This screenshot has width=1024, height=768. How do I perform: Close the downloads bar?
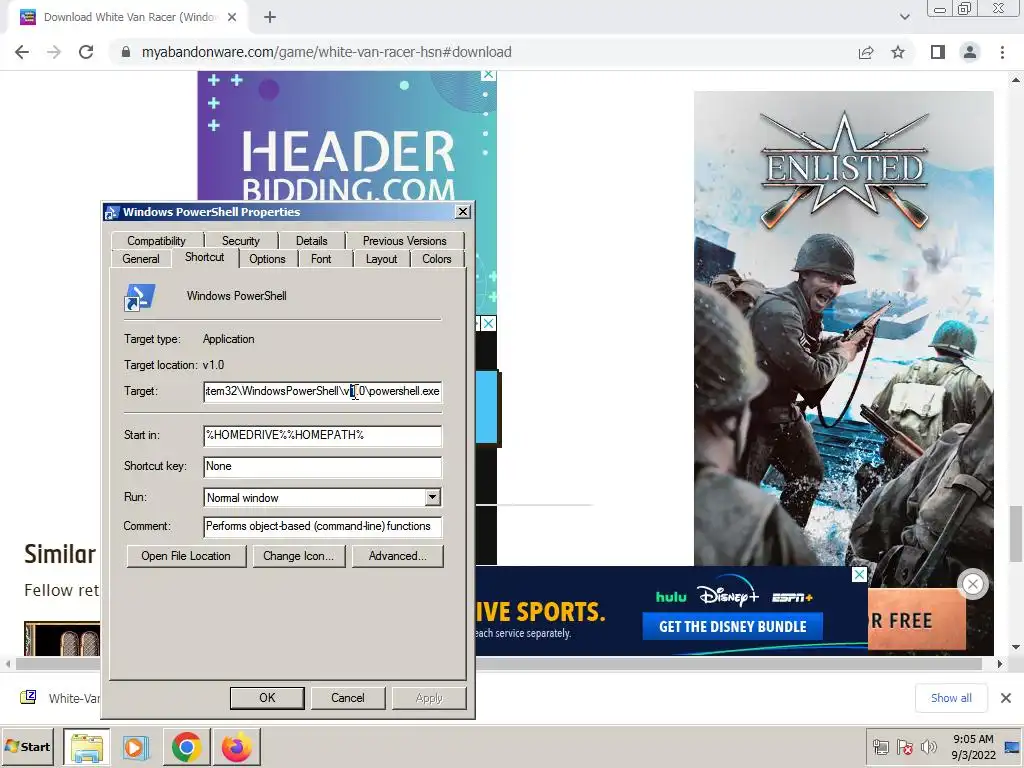point(1006,698)
